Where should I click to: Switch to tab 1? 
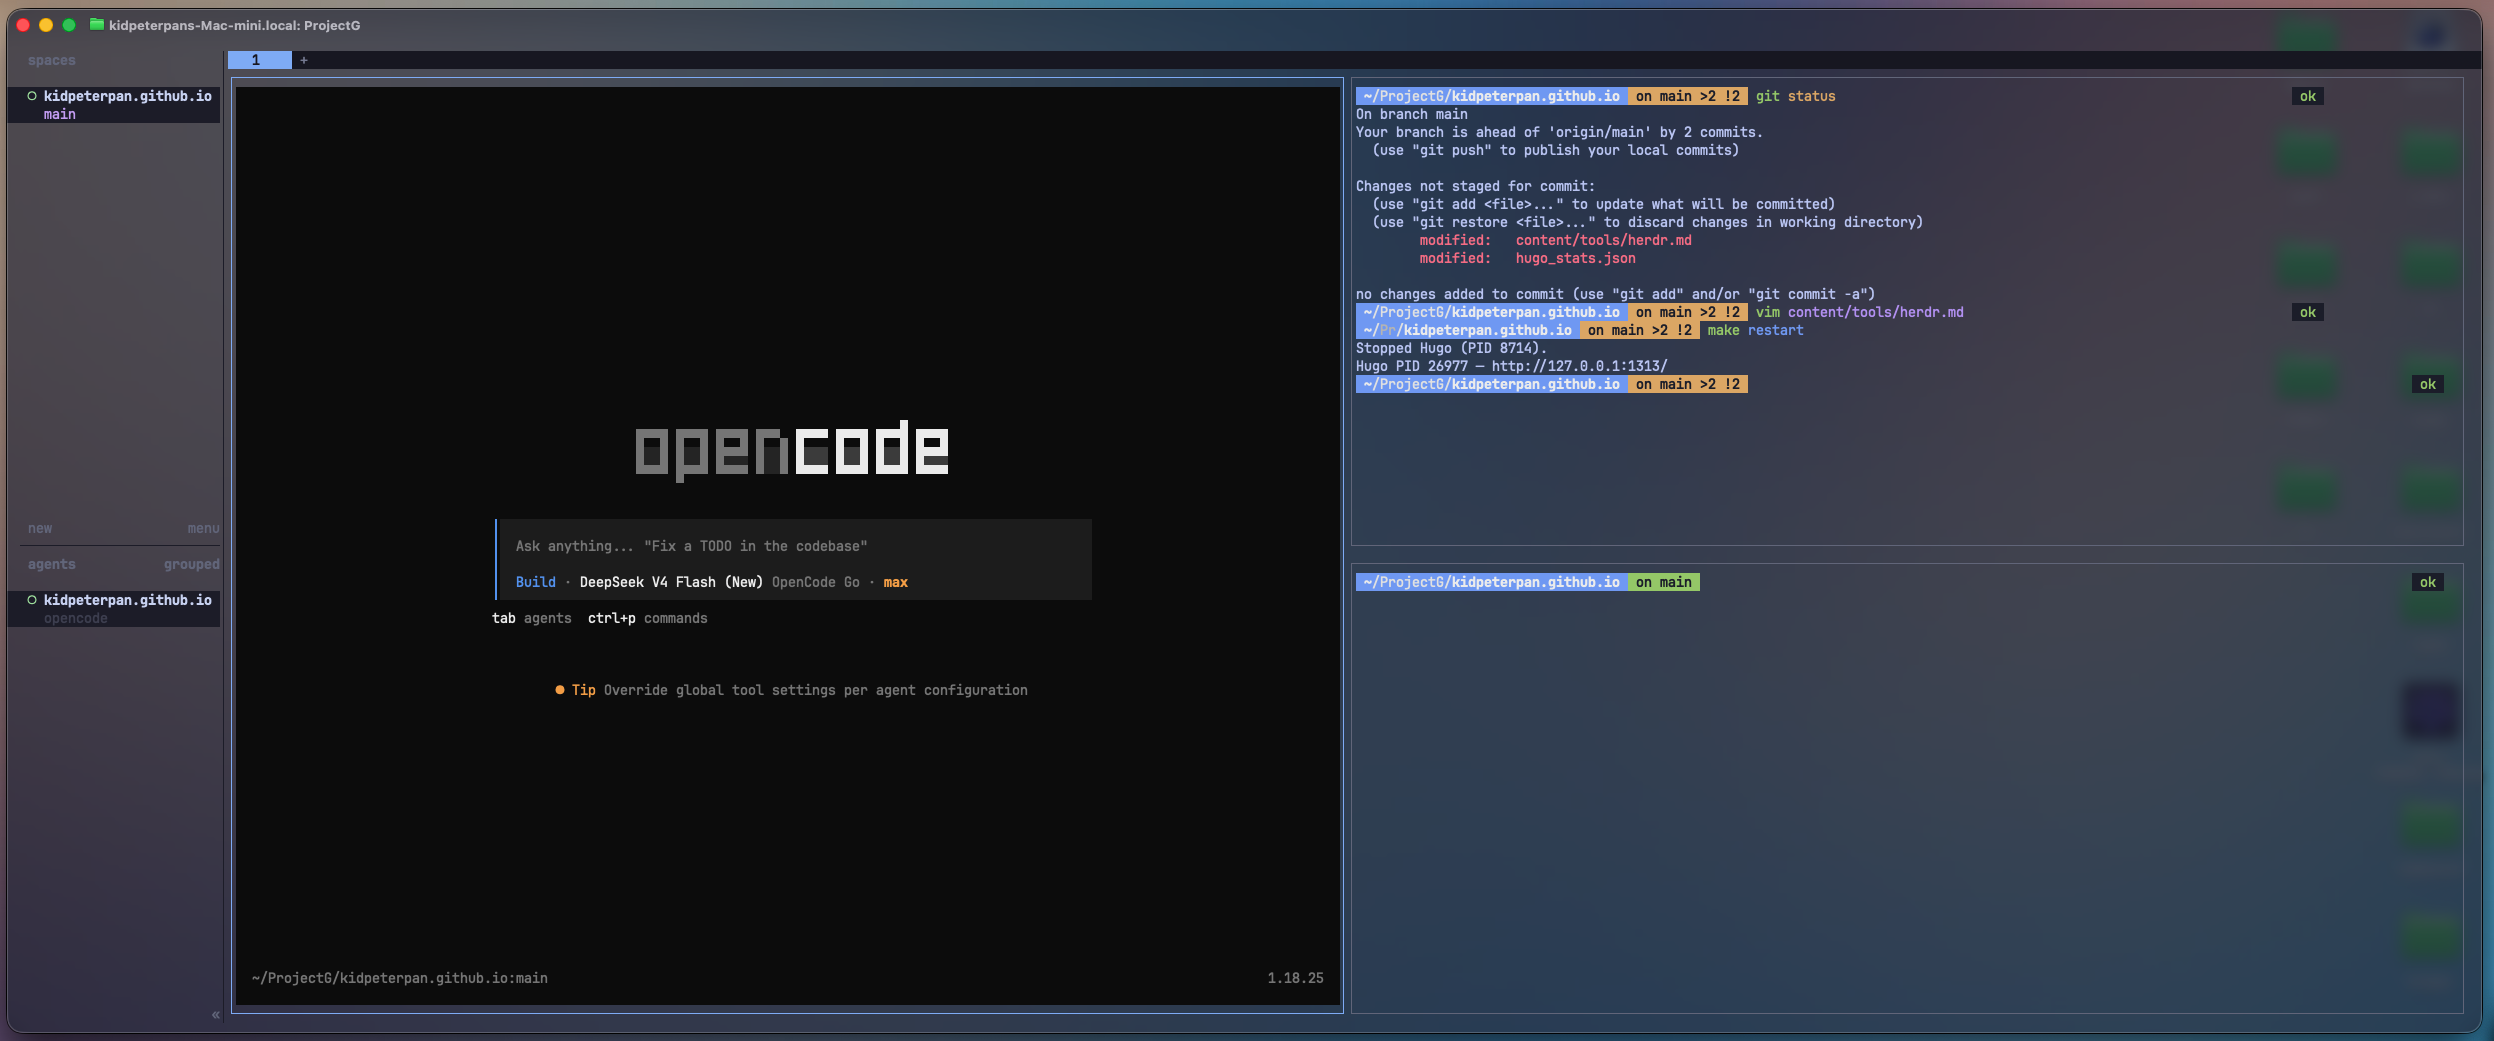pos(259,60)
